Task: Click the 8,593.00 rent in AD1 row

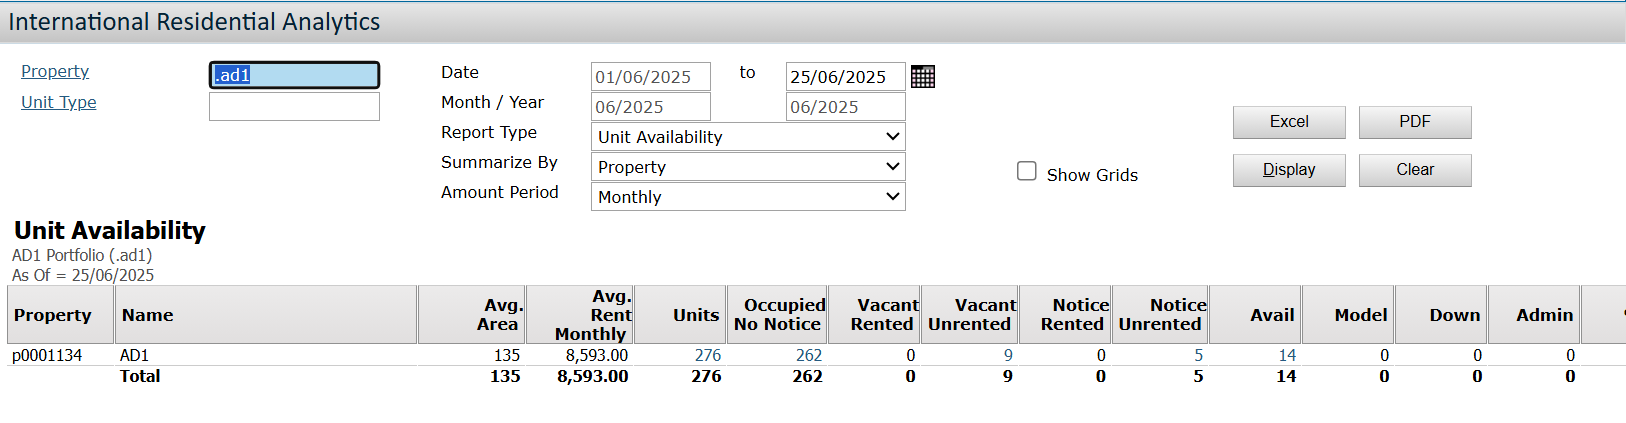Action: 597,355
